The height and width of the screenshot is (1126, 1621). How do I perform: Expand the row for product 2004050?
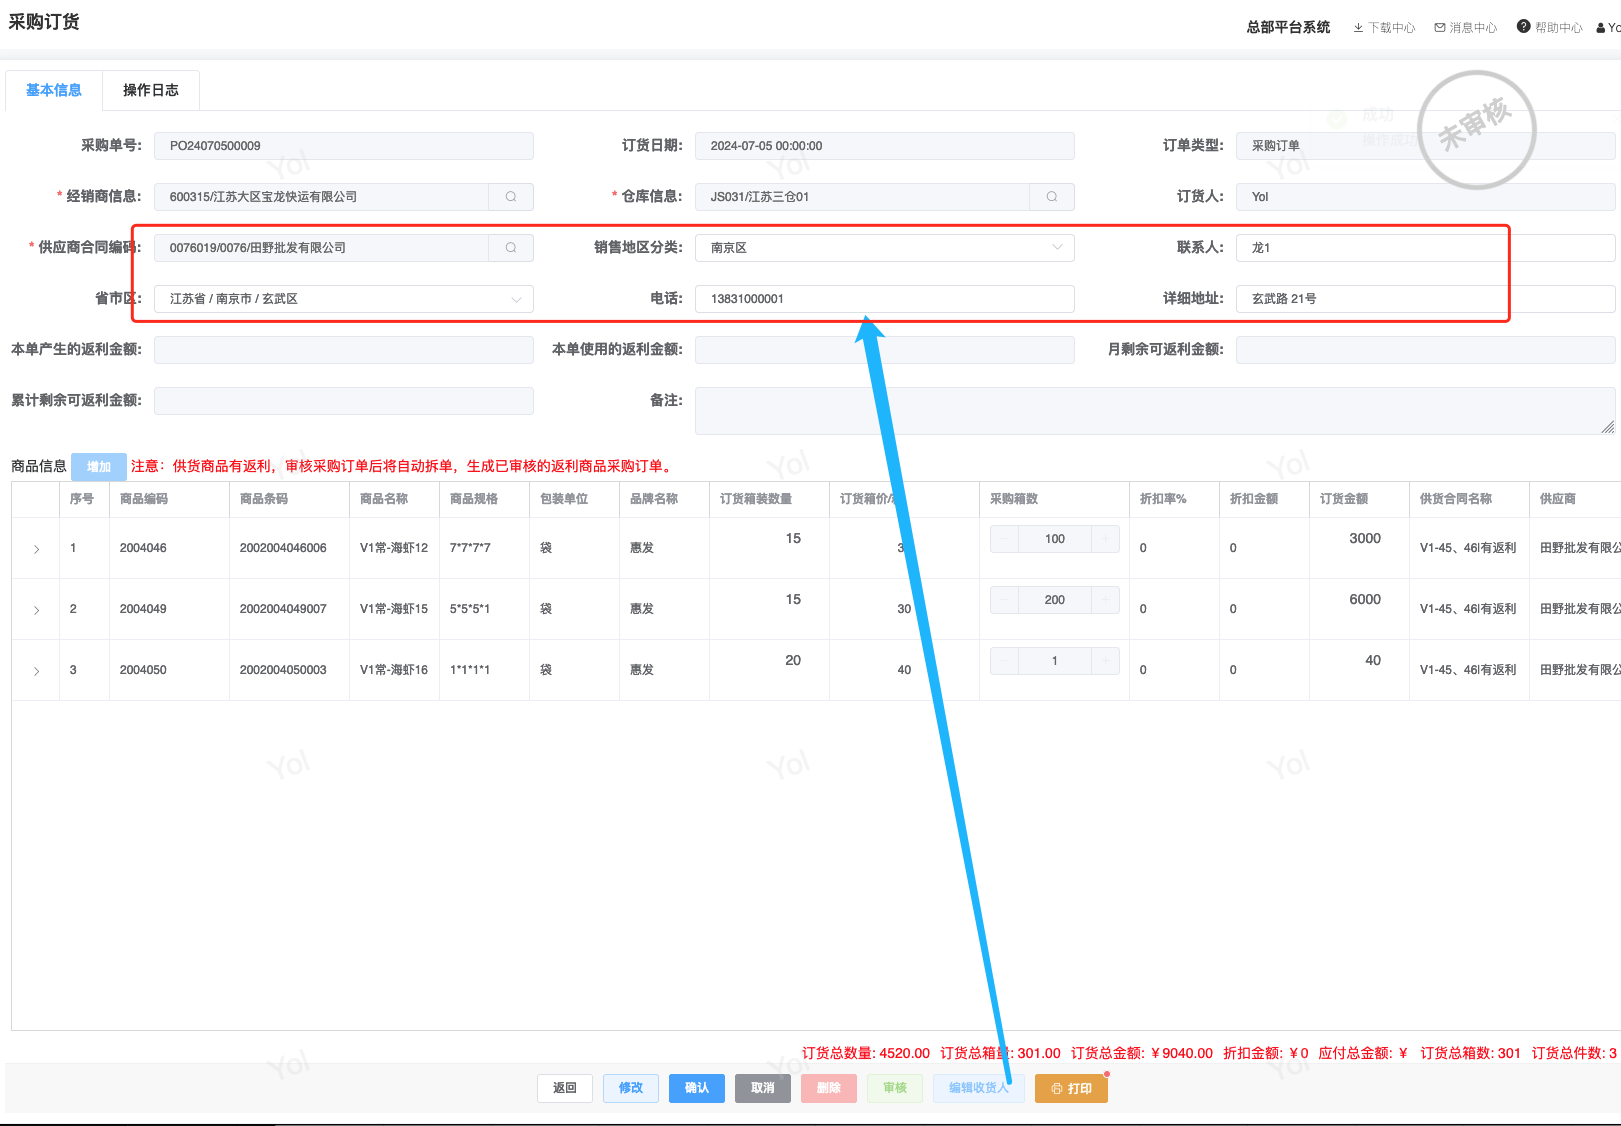(37, 671)
